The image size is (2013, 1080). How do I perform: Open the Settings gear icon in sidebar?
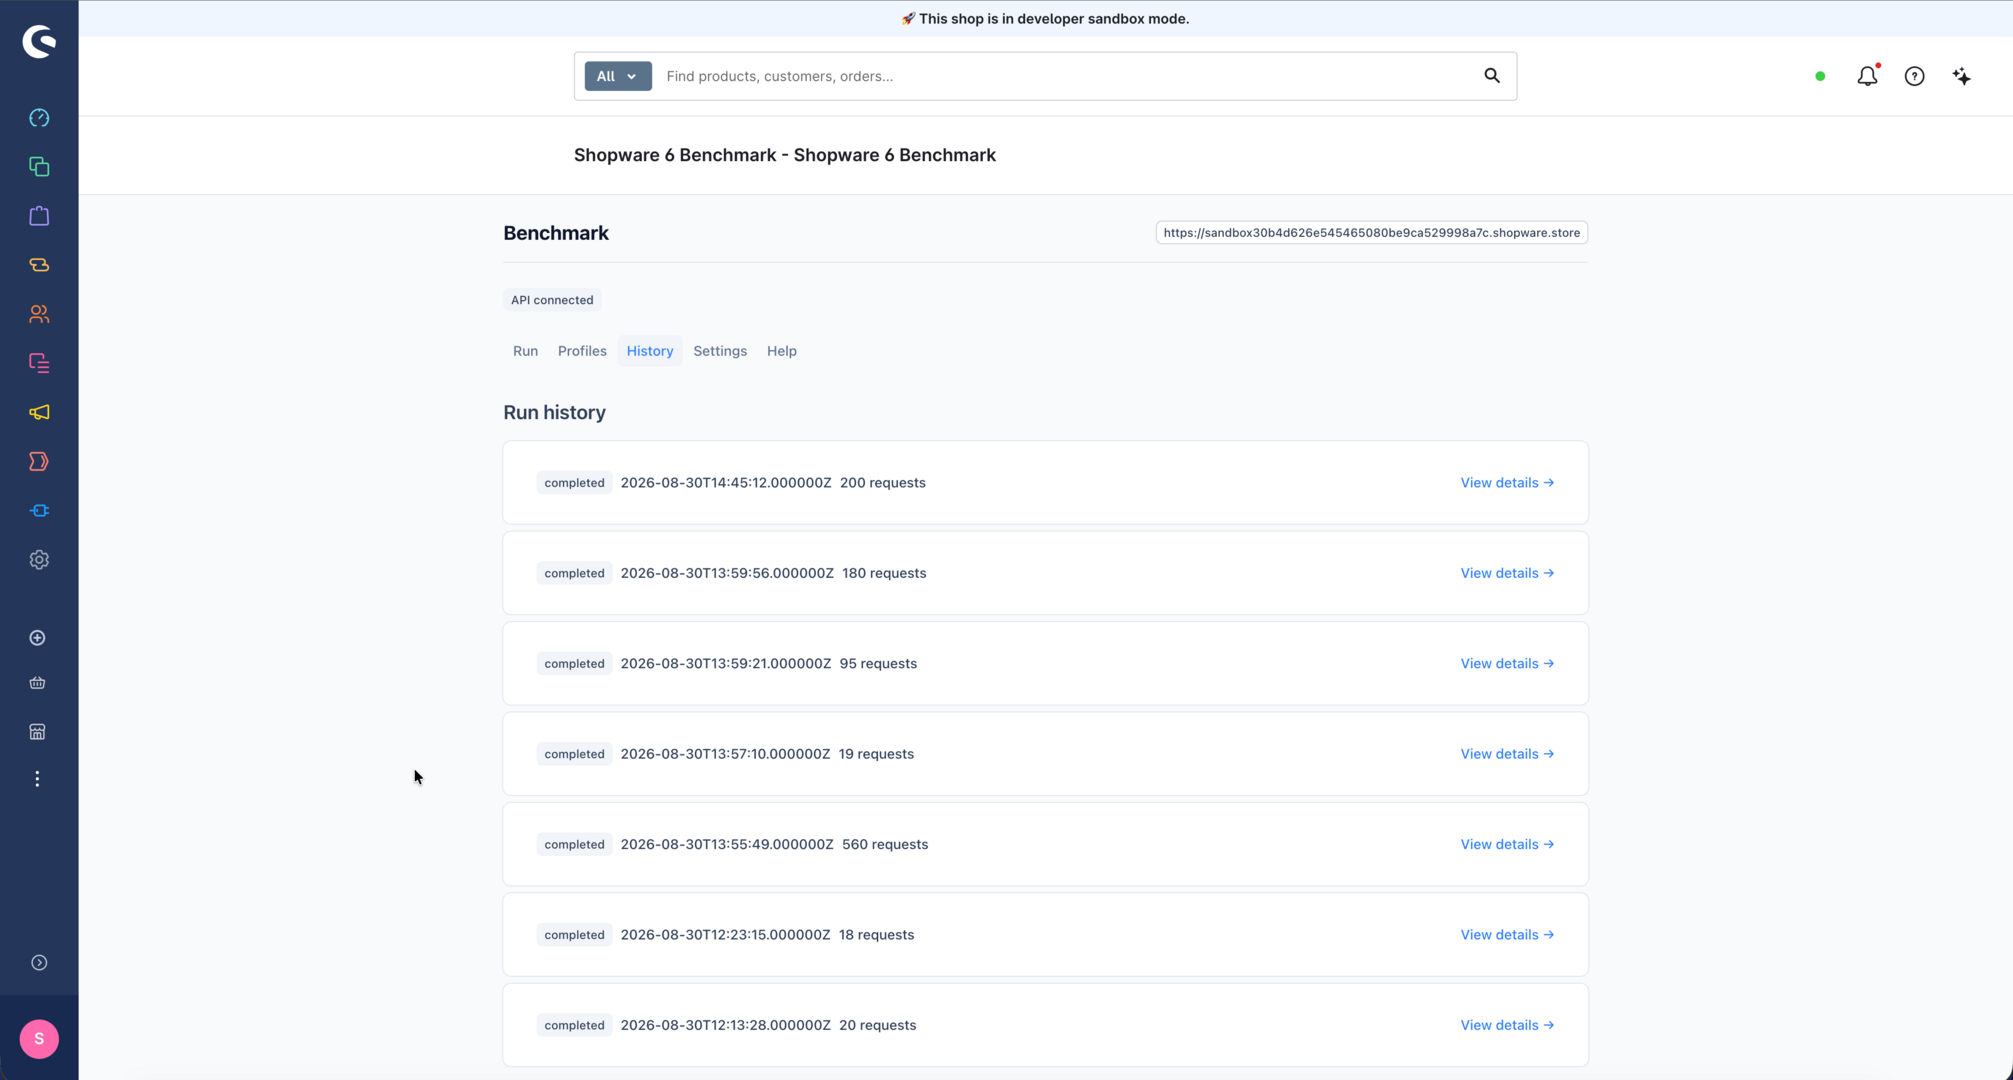(x=39, y=560)
